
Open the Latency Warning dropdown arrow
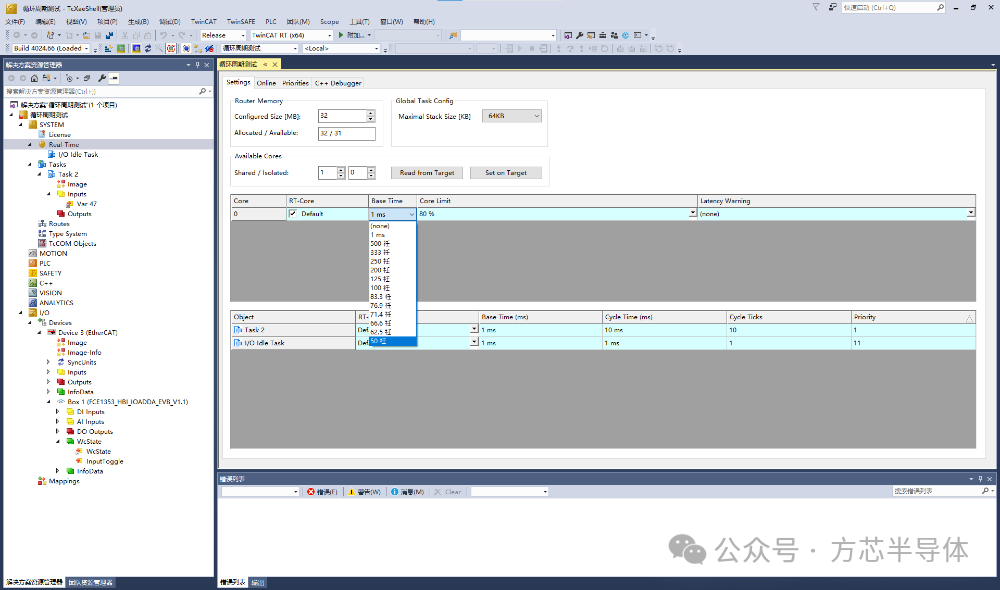[971, 213]
